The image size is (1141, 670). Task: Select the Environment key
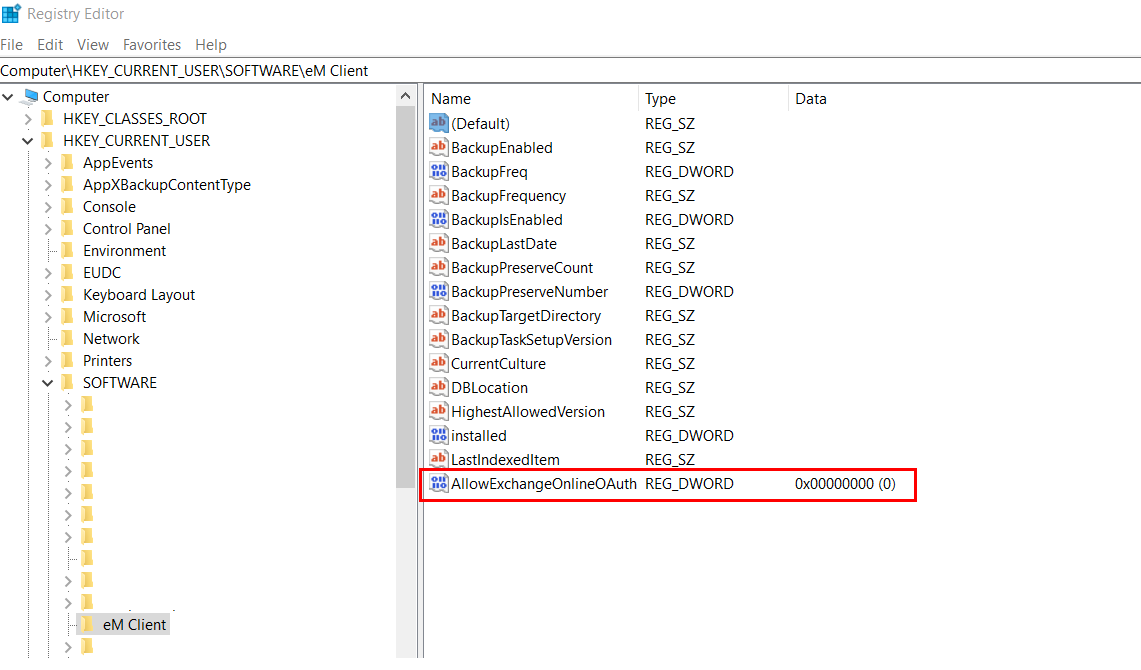pyautogui.click(x=124, y=250)
